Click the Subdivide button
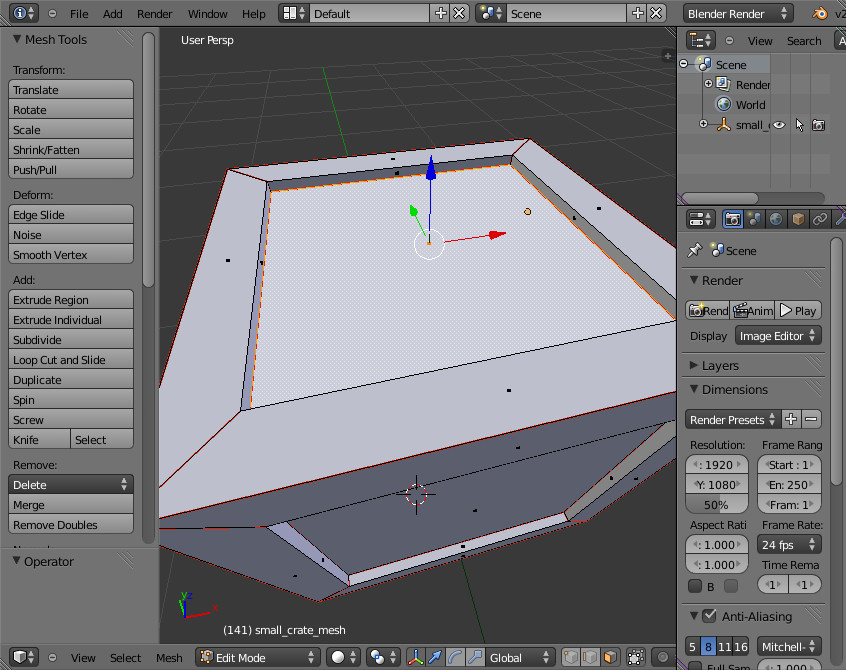Screen dimensions: 846x670 click(71, 339)
